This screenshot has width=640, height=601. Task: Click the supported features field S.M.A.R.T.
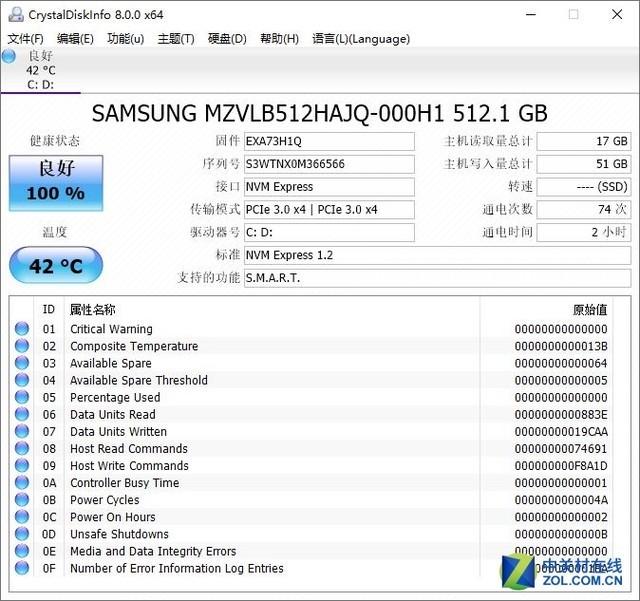tap(438, 278)
